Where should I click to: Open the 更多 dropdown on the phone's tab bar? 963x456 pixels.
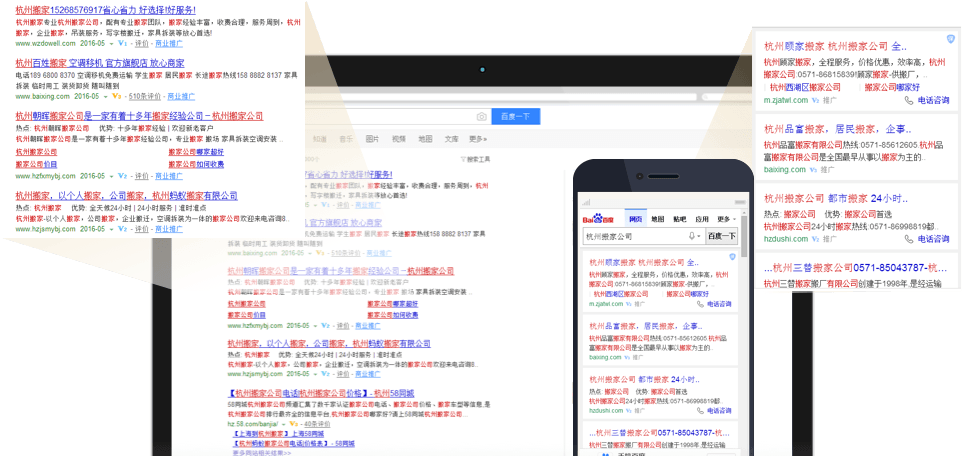[x=727, y=219]
